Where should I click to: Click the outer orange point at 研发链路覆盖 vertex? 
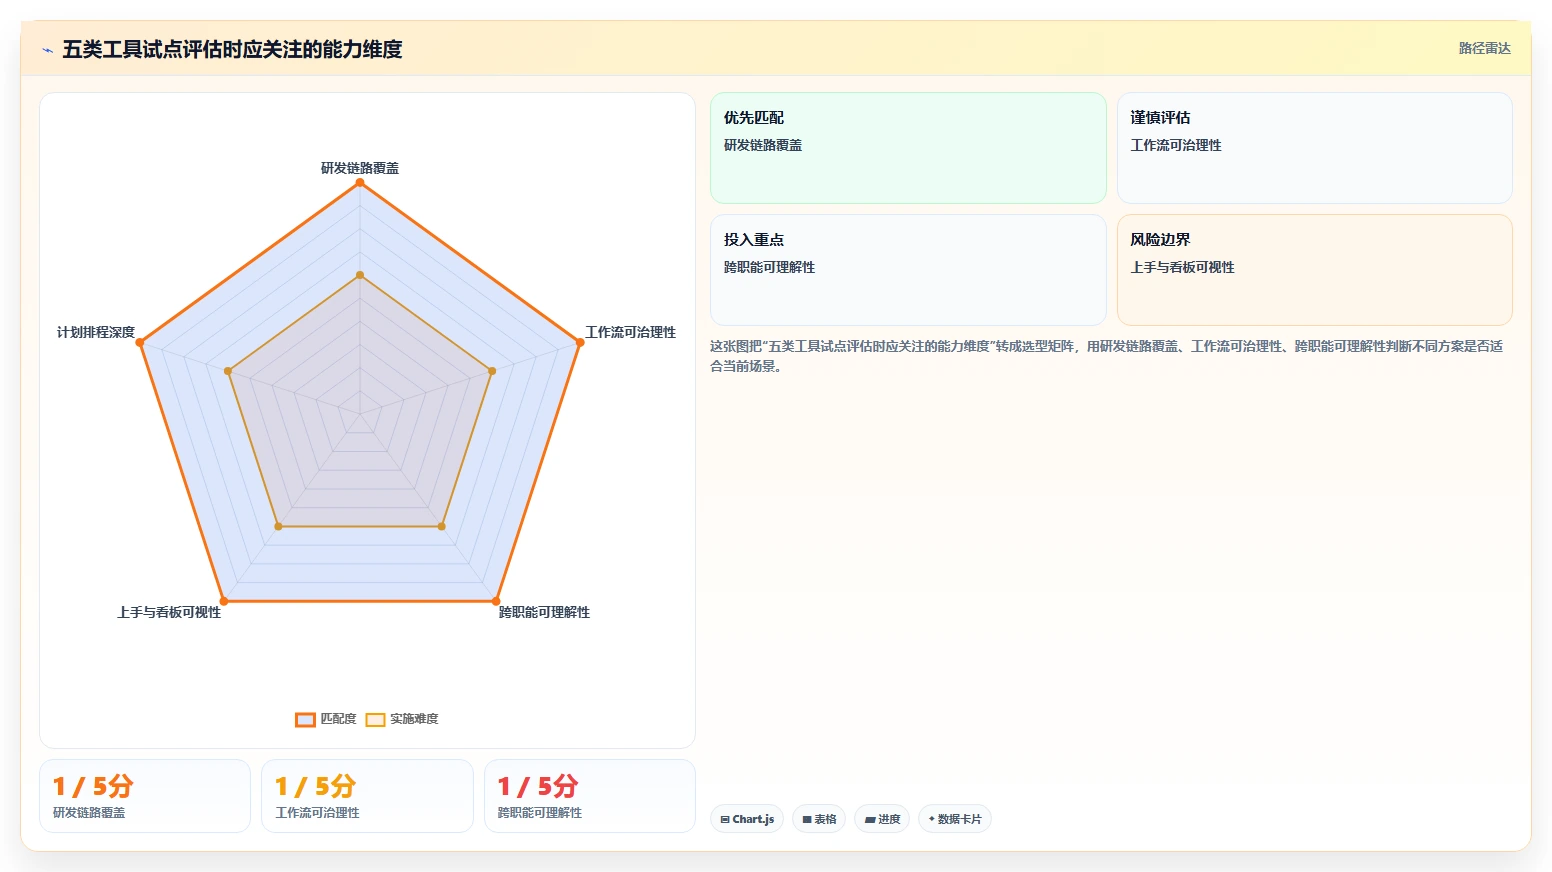click(x=360, y=182)
